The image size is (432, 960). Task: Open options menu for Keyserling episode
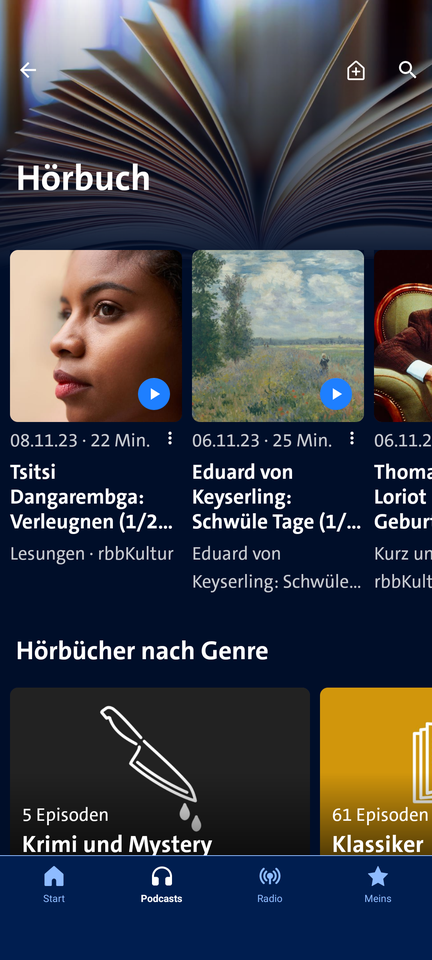[352, 438]
